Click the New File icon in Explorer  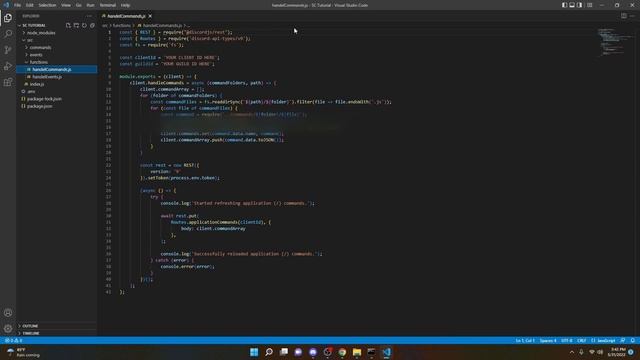pos(68,25)
